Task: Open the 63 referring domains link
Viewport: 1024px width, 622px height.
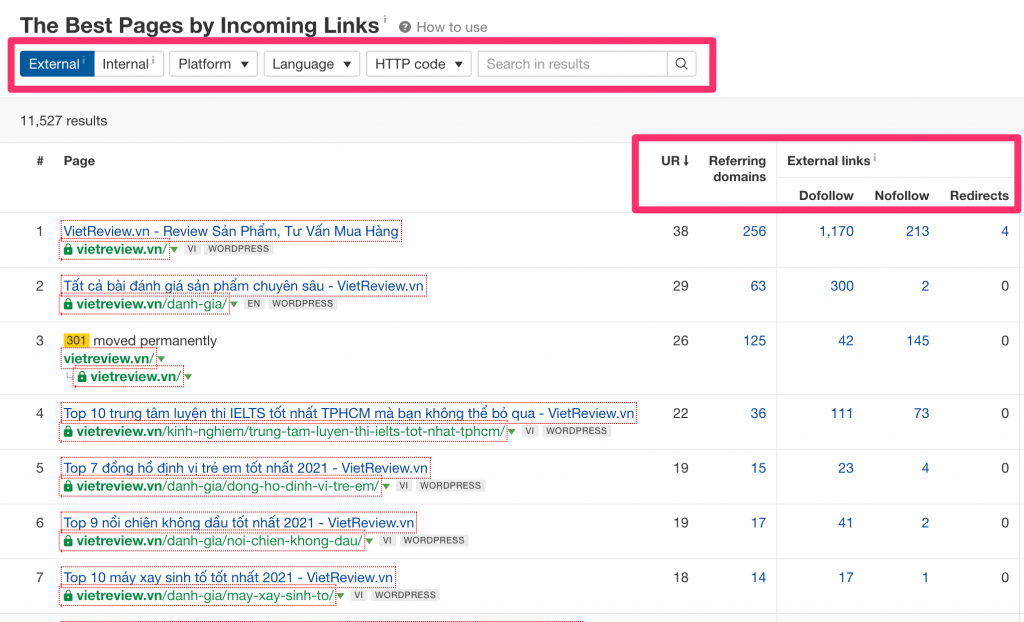Action: (x=758, y=286)
